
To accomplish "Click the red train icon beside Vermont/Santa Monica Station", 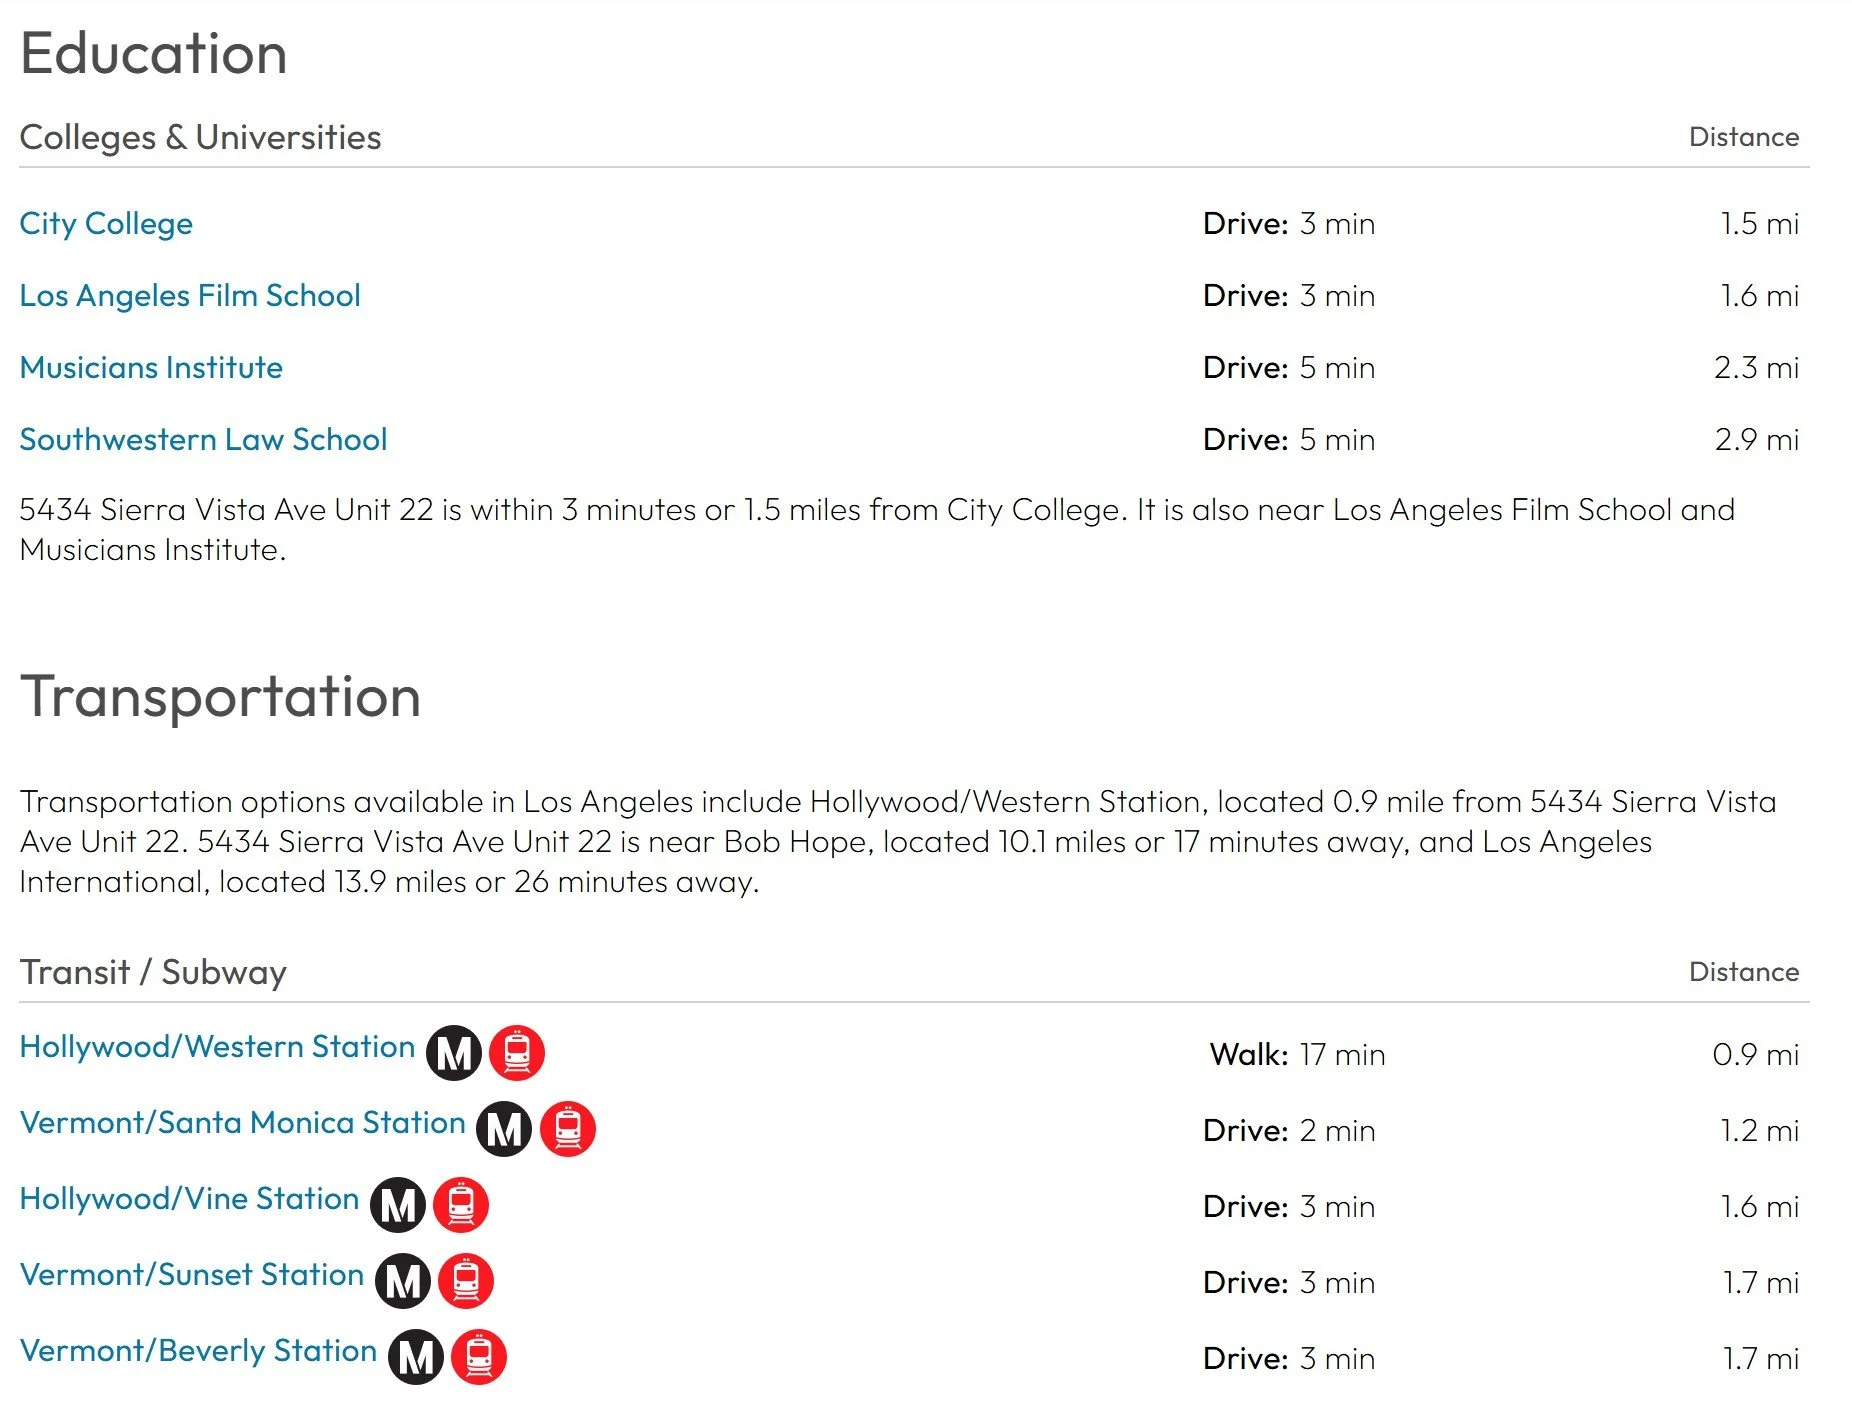I will pos(568,1129).
